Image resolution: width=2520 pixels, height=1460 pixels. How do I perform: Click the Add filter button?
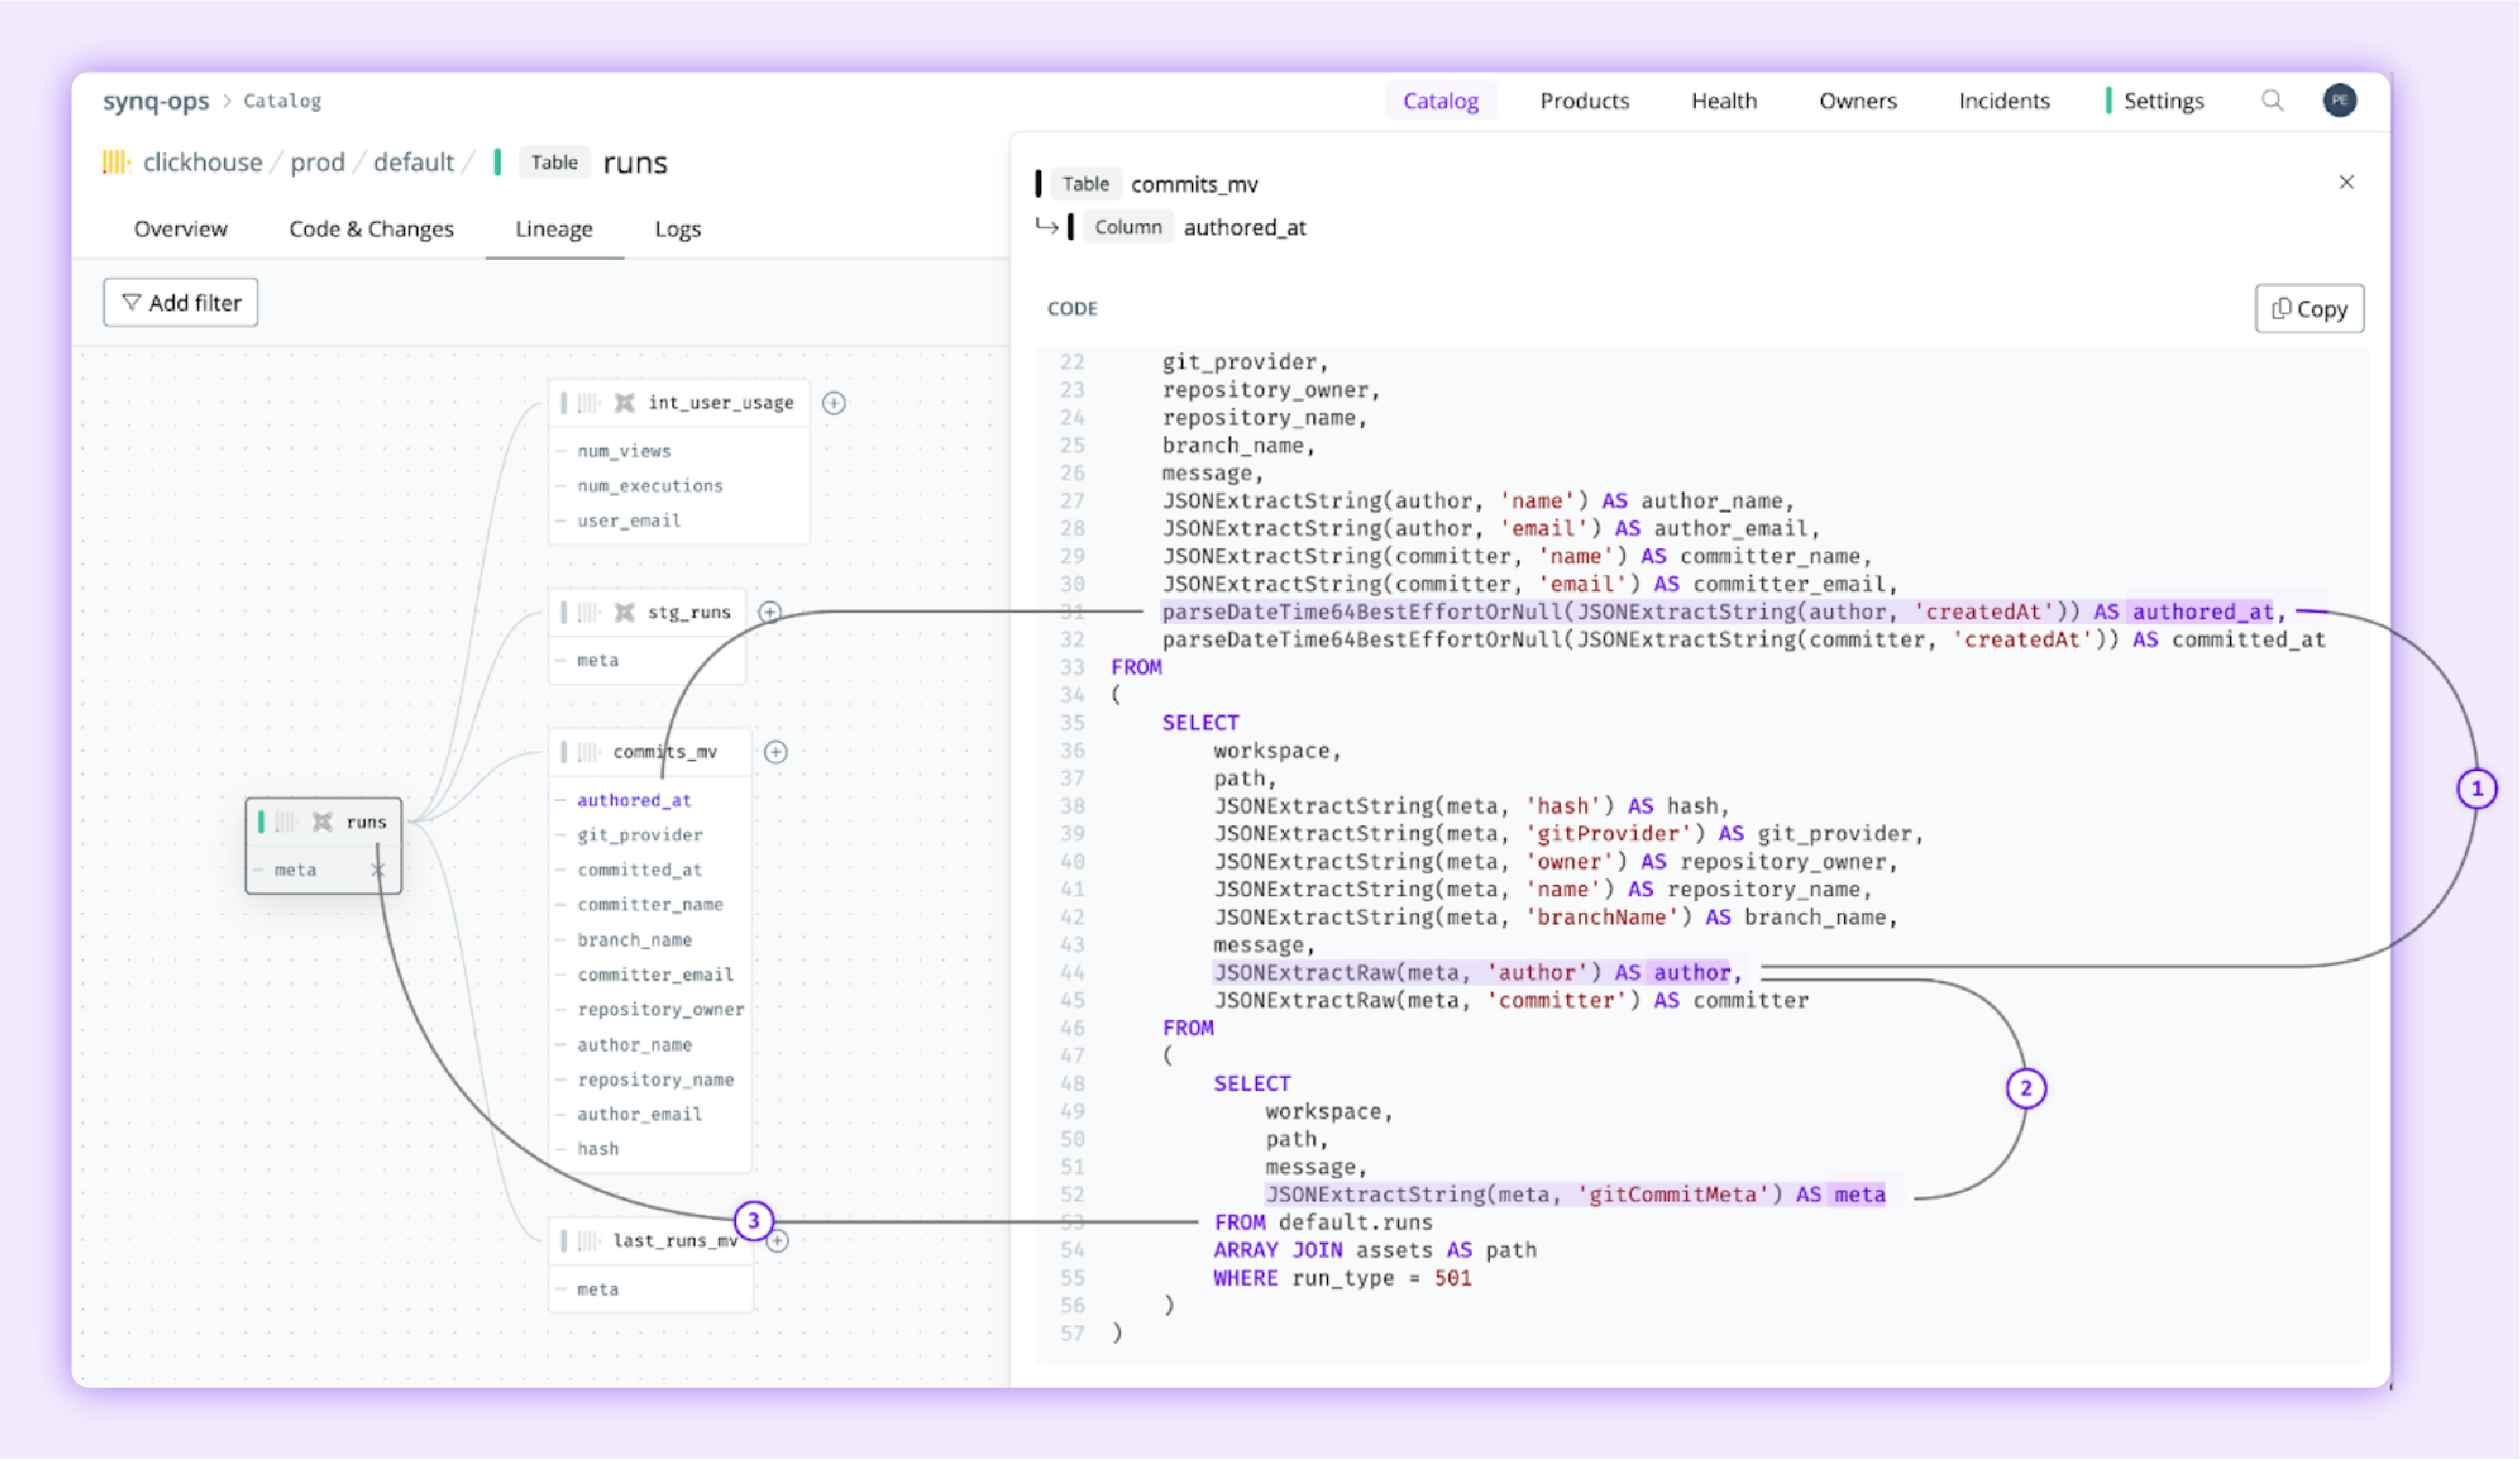coord(181,303)
